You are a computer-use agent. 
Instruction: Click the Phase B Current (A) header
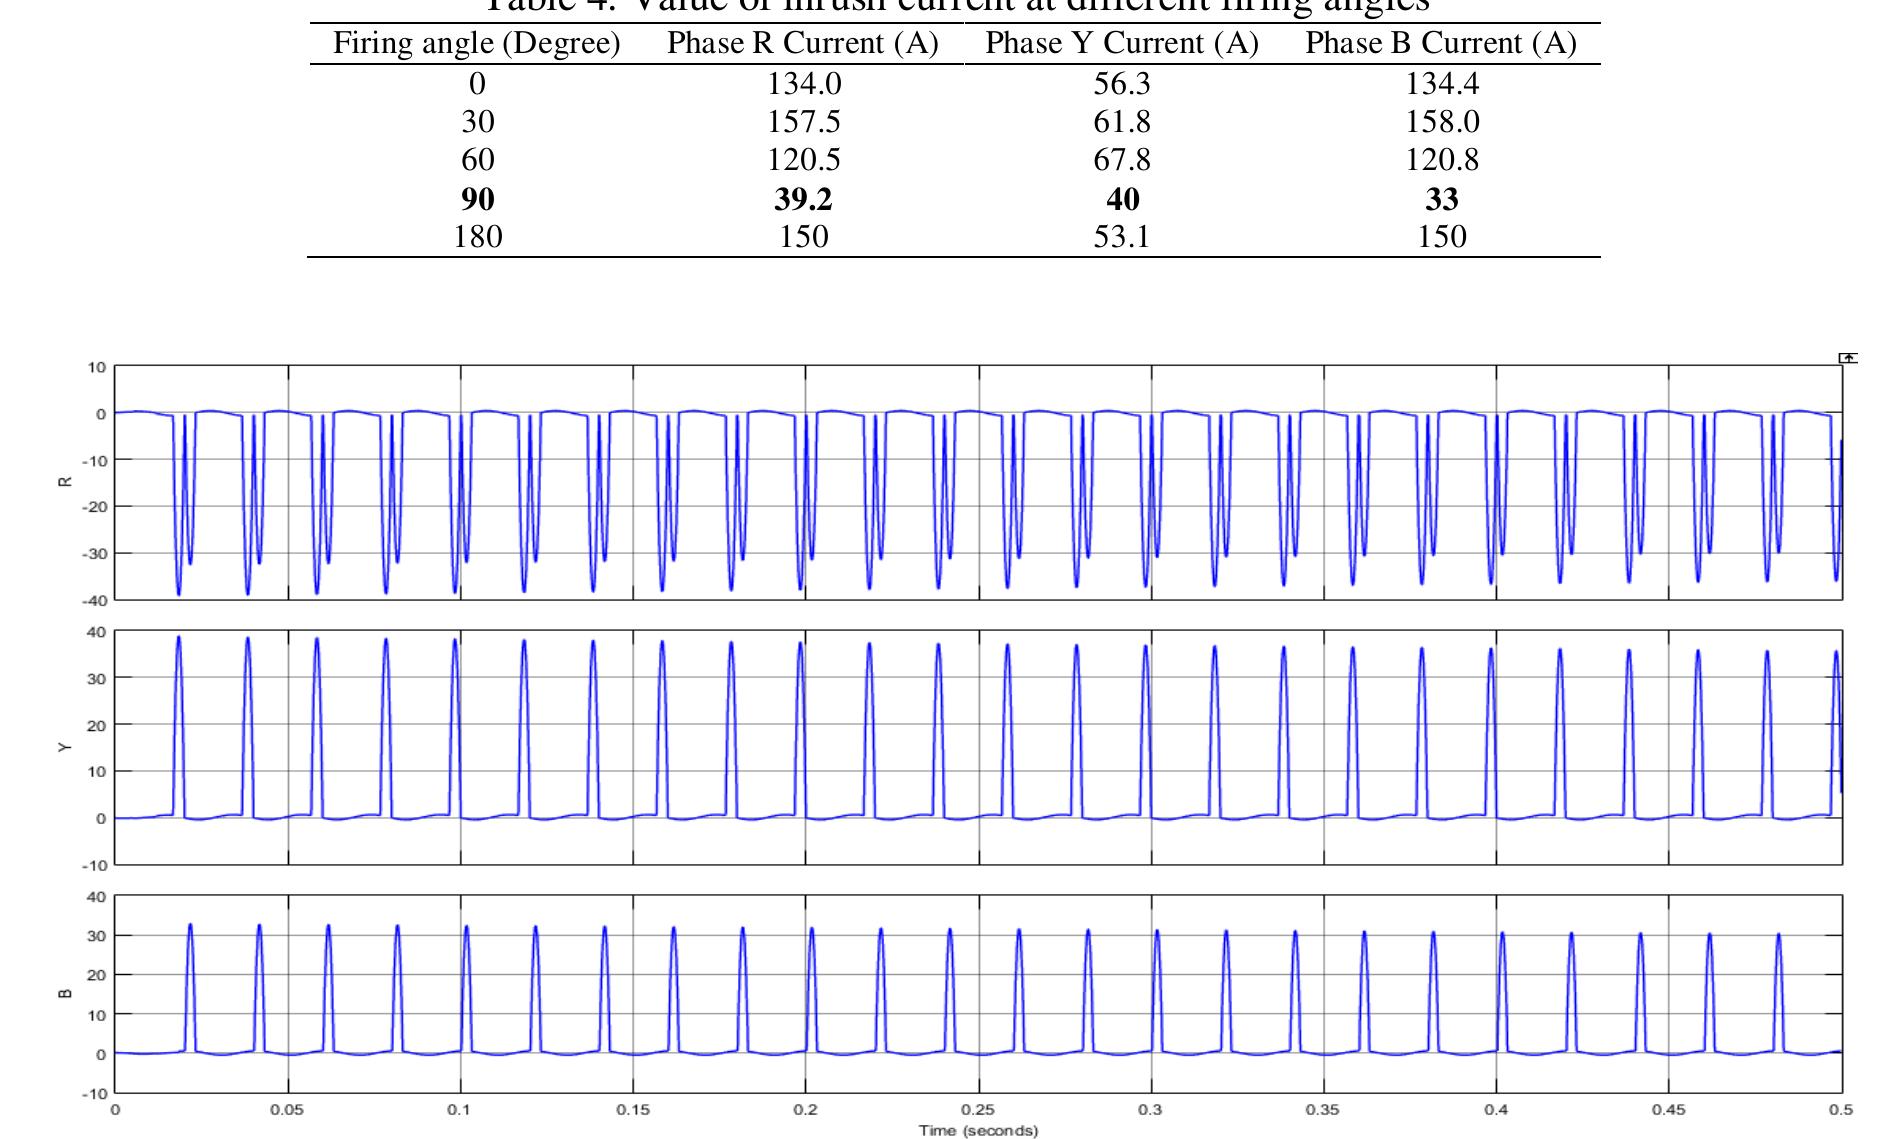pos(1440,44)
